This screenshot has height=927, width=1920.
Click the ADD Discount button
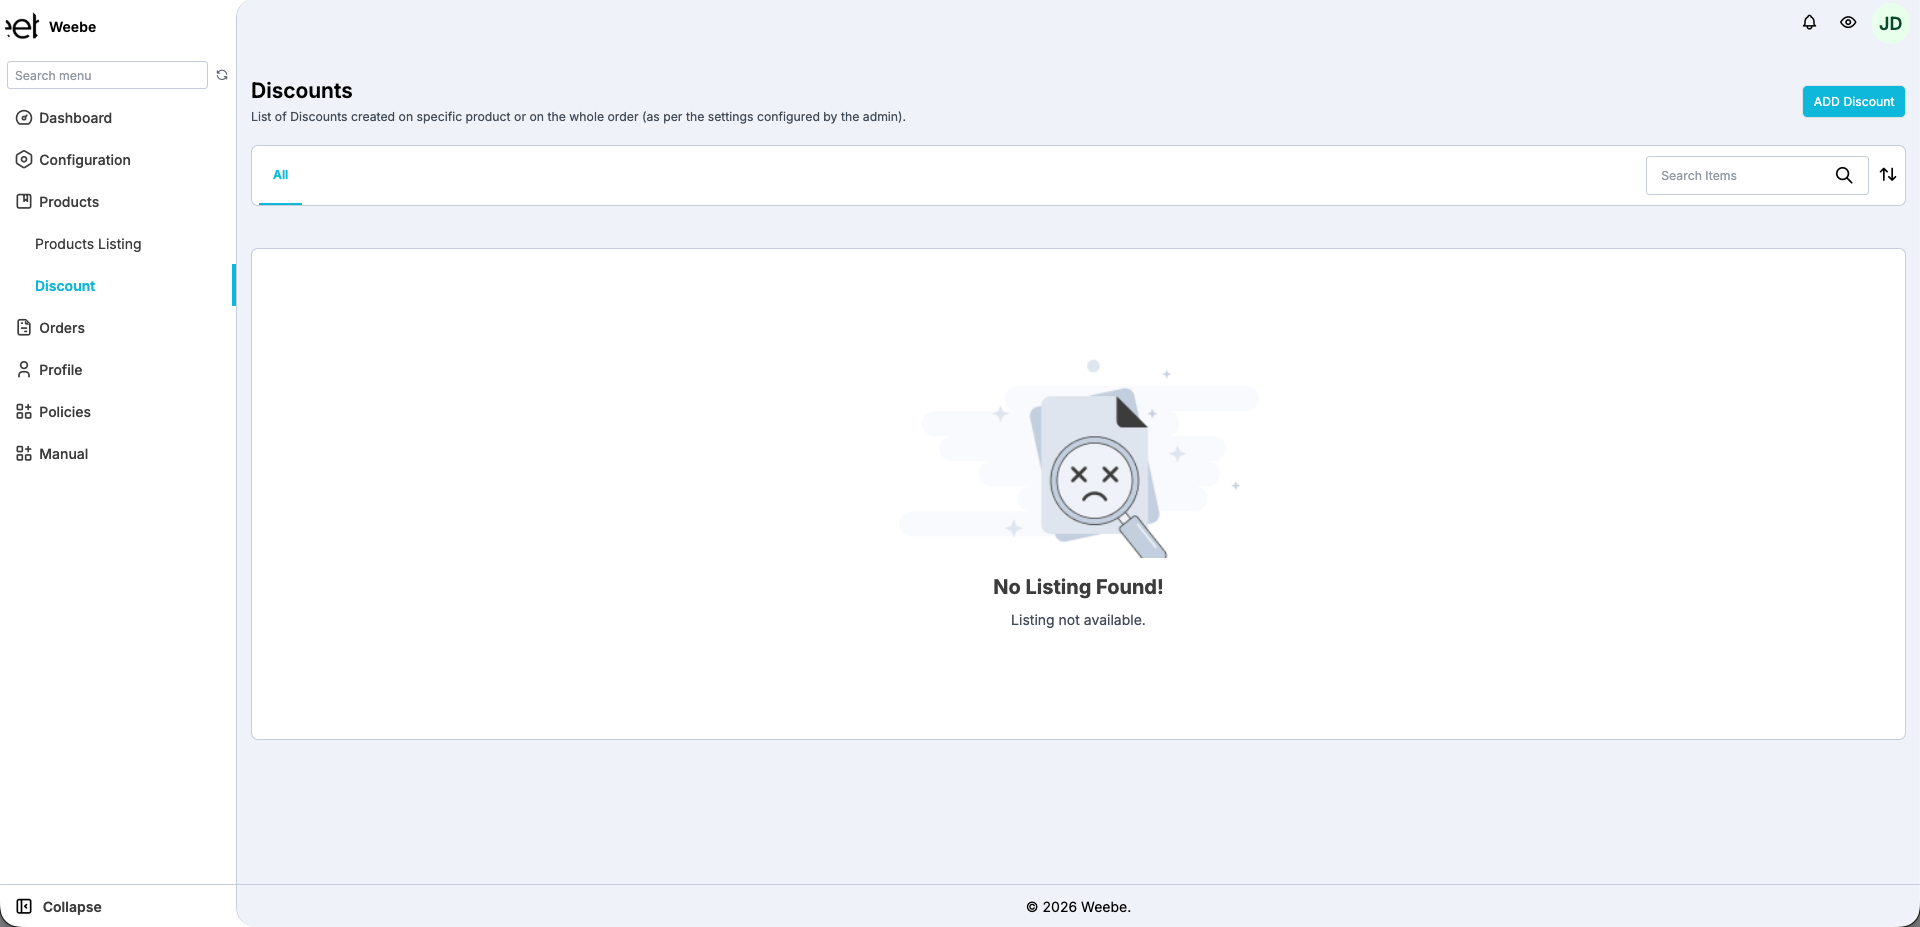pos(1853,102)
